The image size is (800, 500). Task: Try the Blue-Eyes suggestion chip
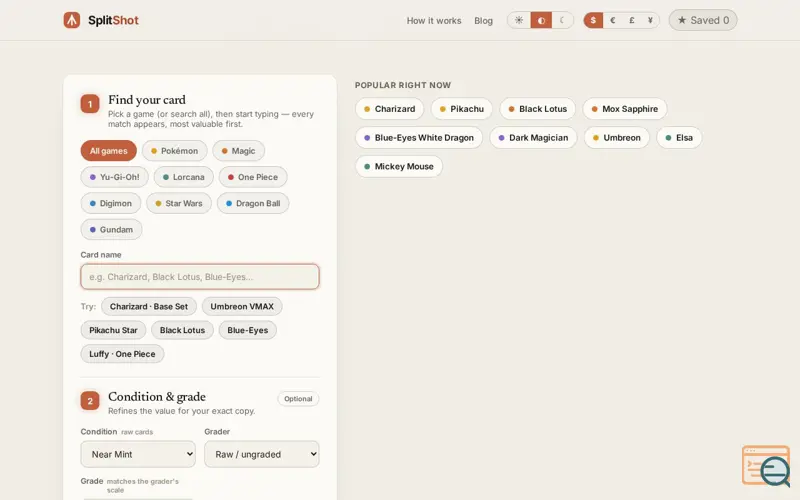pos(247,330)
